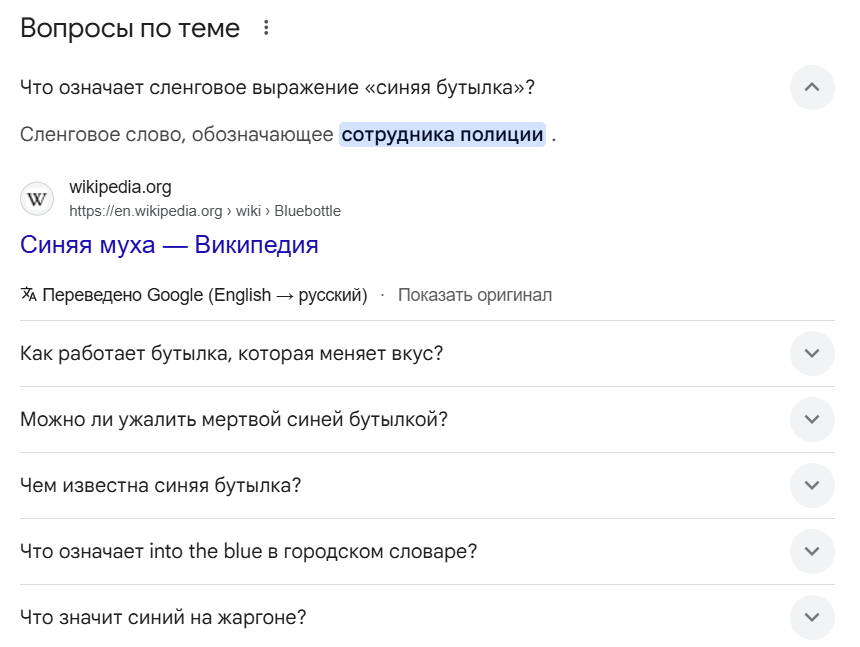
Task: Open the «Синяя муха — Википедия» link
Action: click(x=169, y=244)
